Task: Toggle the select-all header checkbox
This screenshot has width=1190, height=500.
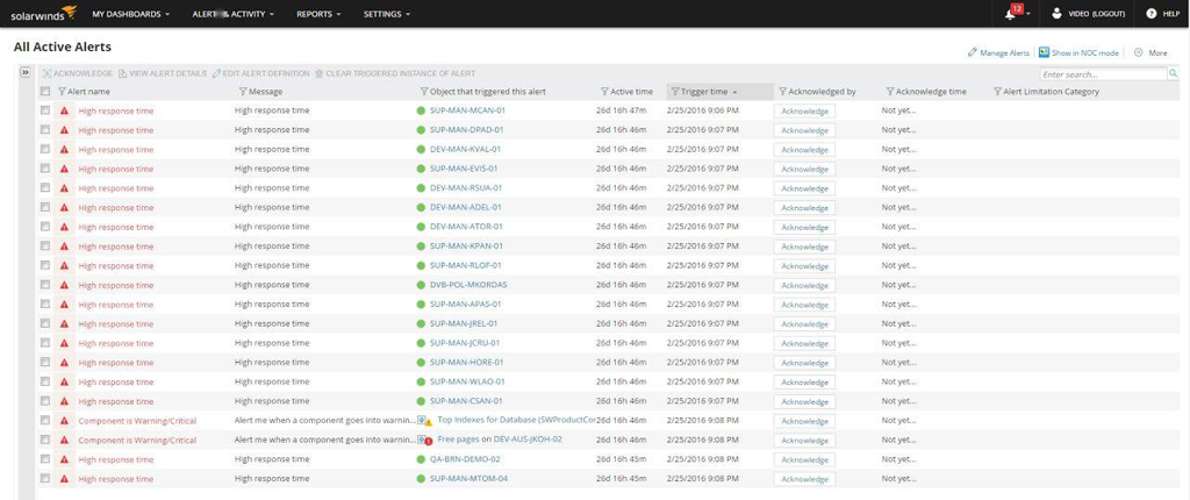Action: point(46,91)
